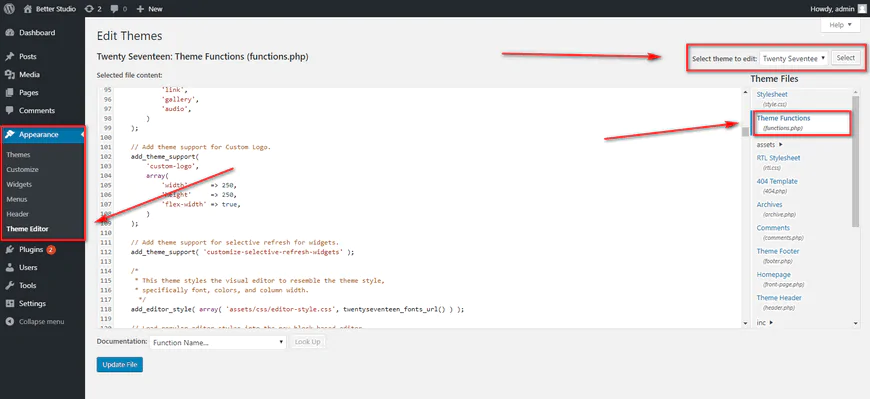Open the Help tab
The image size is (870, 399).
[x=840, y=25]
